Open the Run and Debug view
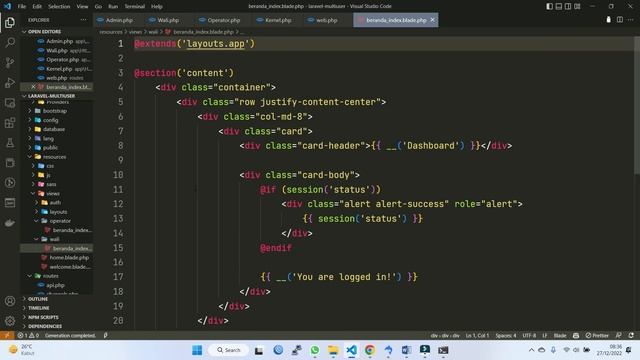This screenshot has height=360, width=640. click(10, 82)
